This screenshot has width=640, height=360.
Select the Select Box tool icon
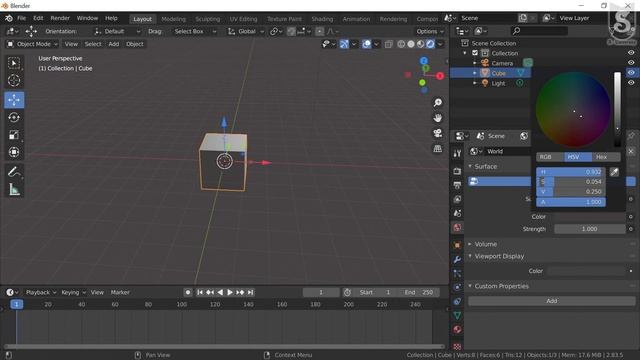14,63
